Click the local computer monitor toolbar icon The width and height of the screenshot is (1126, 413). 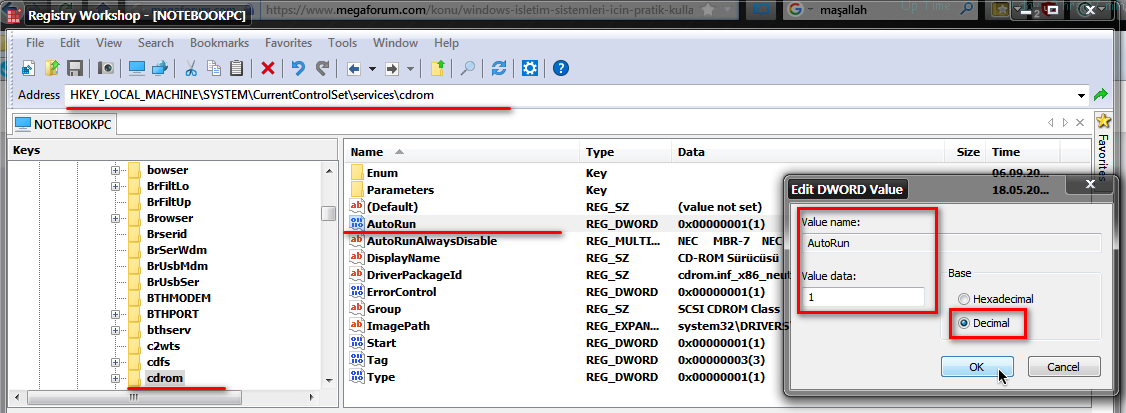pyautogui.click(x=136, y=68)
